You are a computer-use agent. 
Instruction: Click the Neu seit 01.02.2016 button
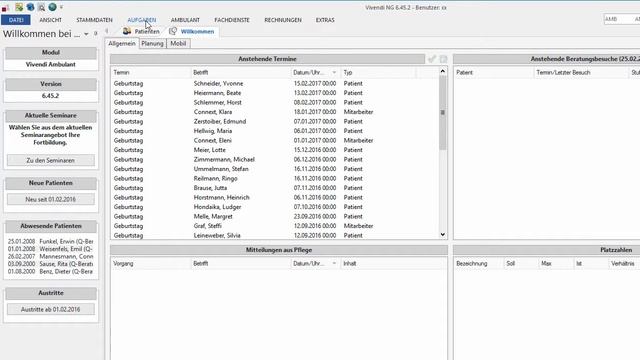pyautogui.click(x=51, y=199)
